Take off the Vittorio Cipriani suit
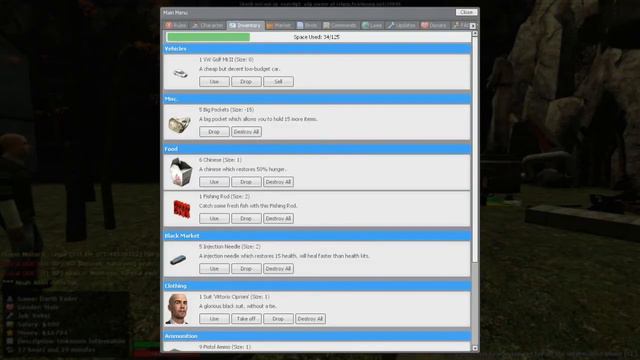Screen dimensions: 640x360 (246, 319)
